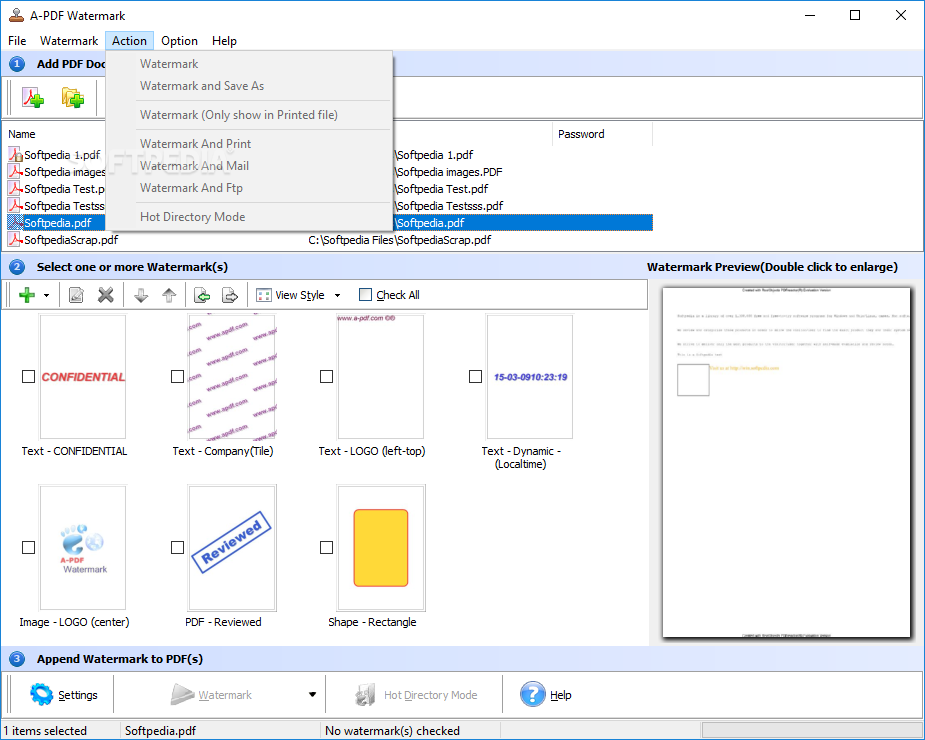
Task: Select the A-PDF logo image thumbnail
Action: (83, 548)
